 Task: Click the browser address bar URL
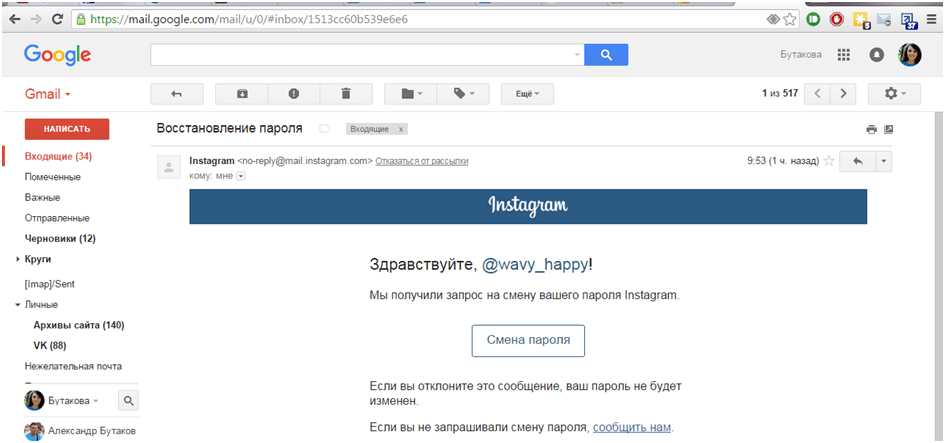click(x=249, y=19)
